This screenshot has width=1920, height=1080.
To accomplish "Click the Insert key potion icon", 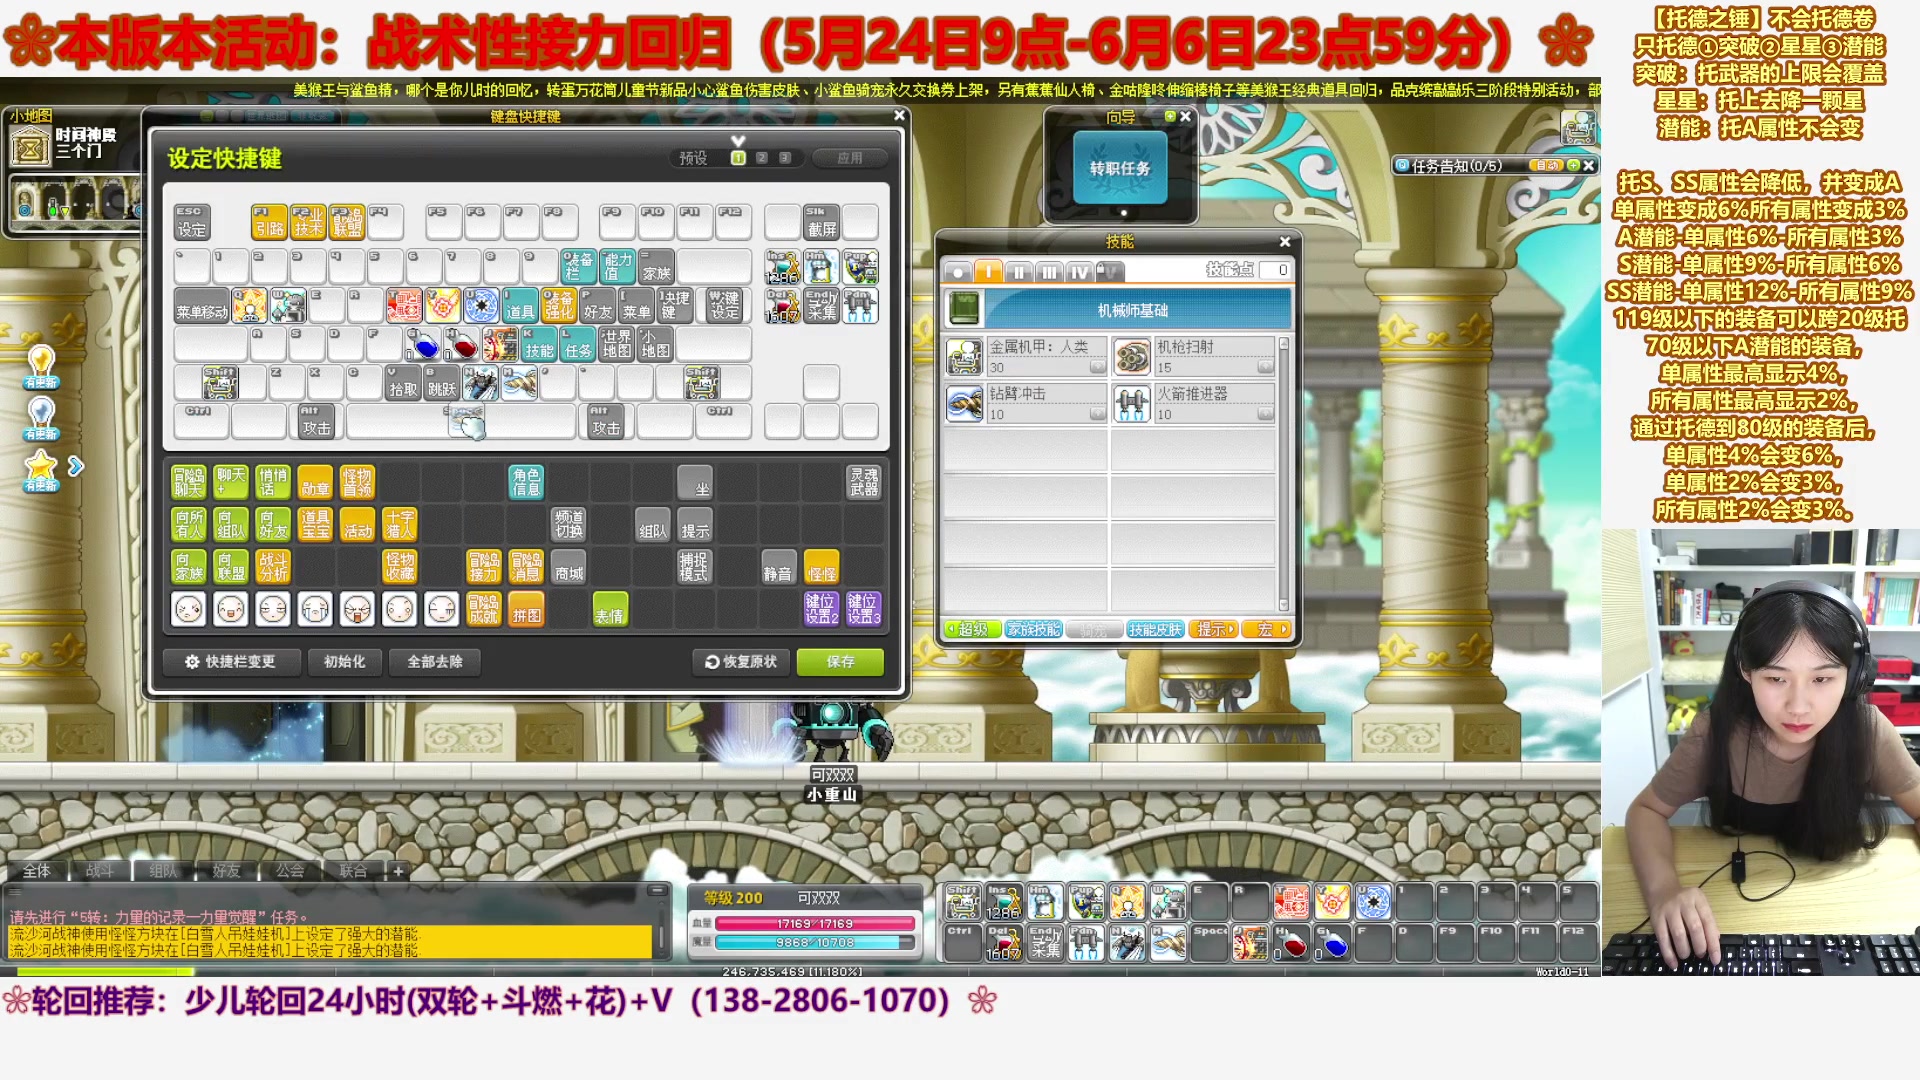I will coord(783,267).
